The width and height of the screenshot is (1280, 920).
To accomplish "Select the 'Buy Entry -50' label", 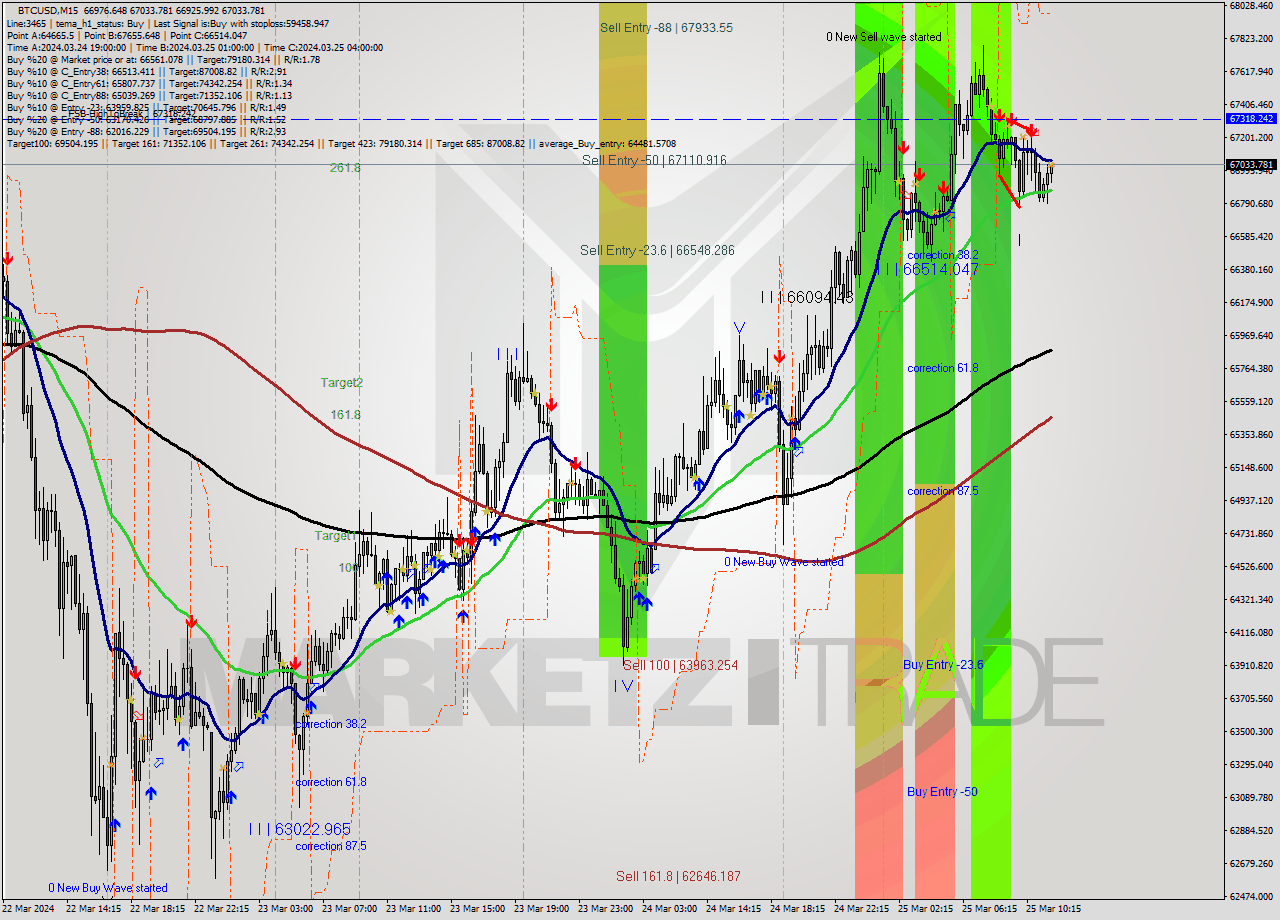I will point(942,792).
